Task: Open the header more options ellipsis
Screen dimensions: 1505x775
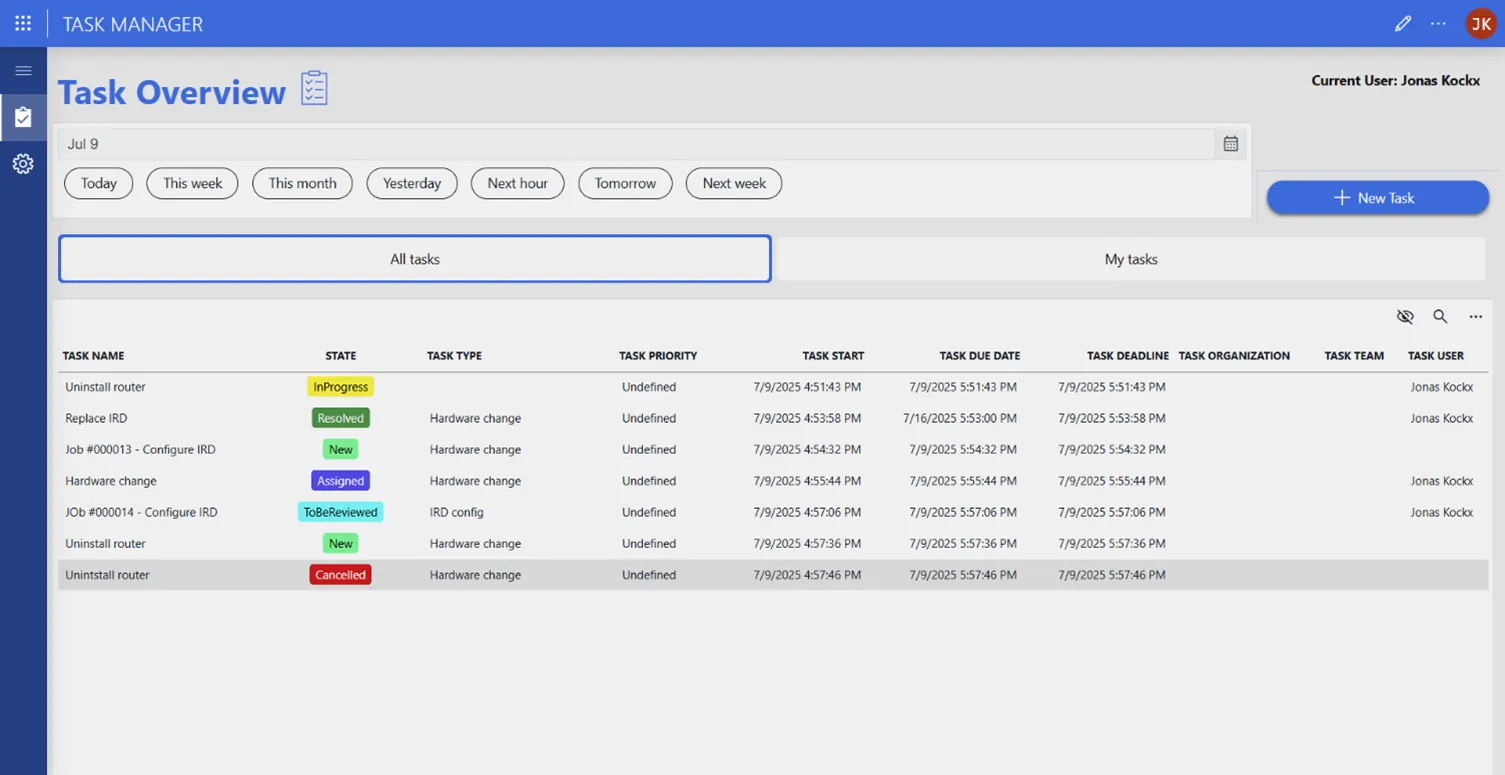Action: [1438, 23]
